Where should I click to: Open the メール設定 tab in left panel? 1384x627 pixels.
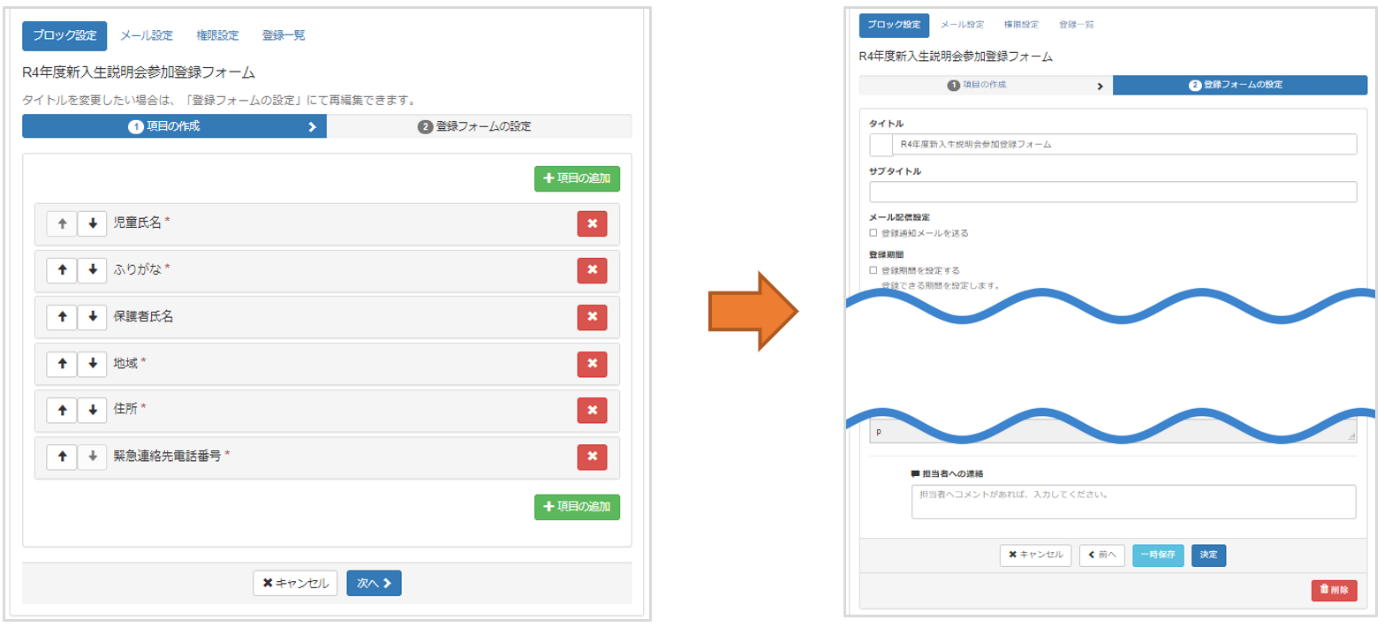[146, 35]
